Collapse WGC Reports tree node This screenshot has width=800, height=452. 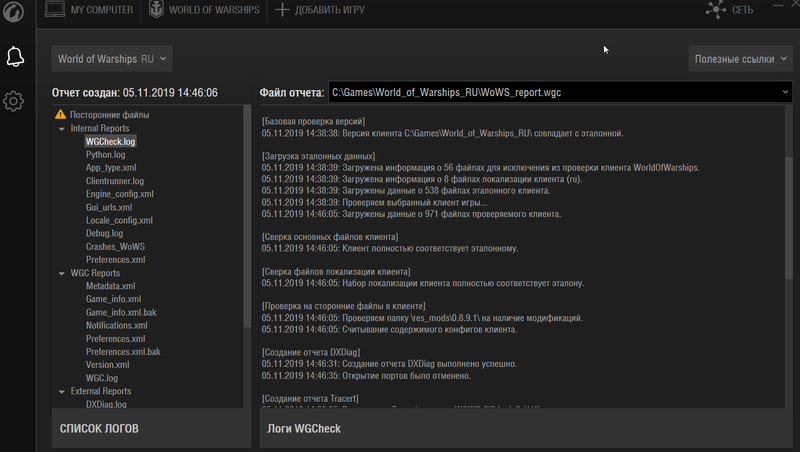coord(62,273)
